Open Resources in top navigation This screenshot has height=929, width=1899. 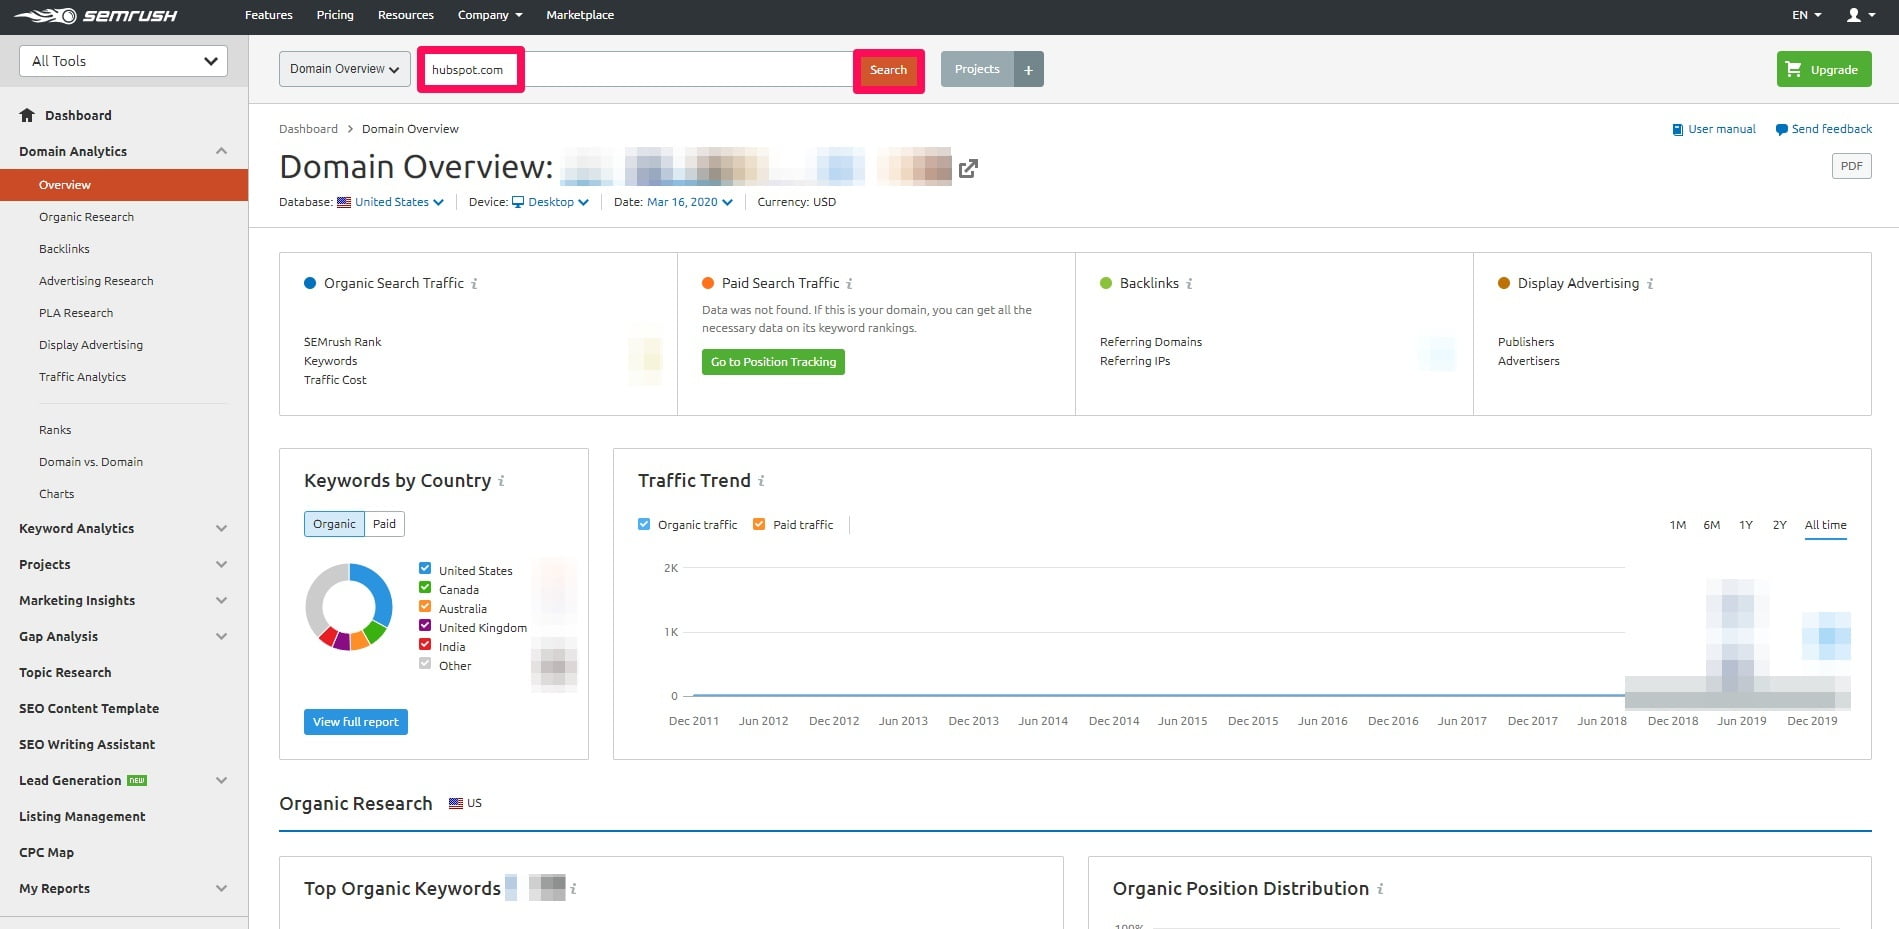pos(406,15)
